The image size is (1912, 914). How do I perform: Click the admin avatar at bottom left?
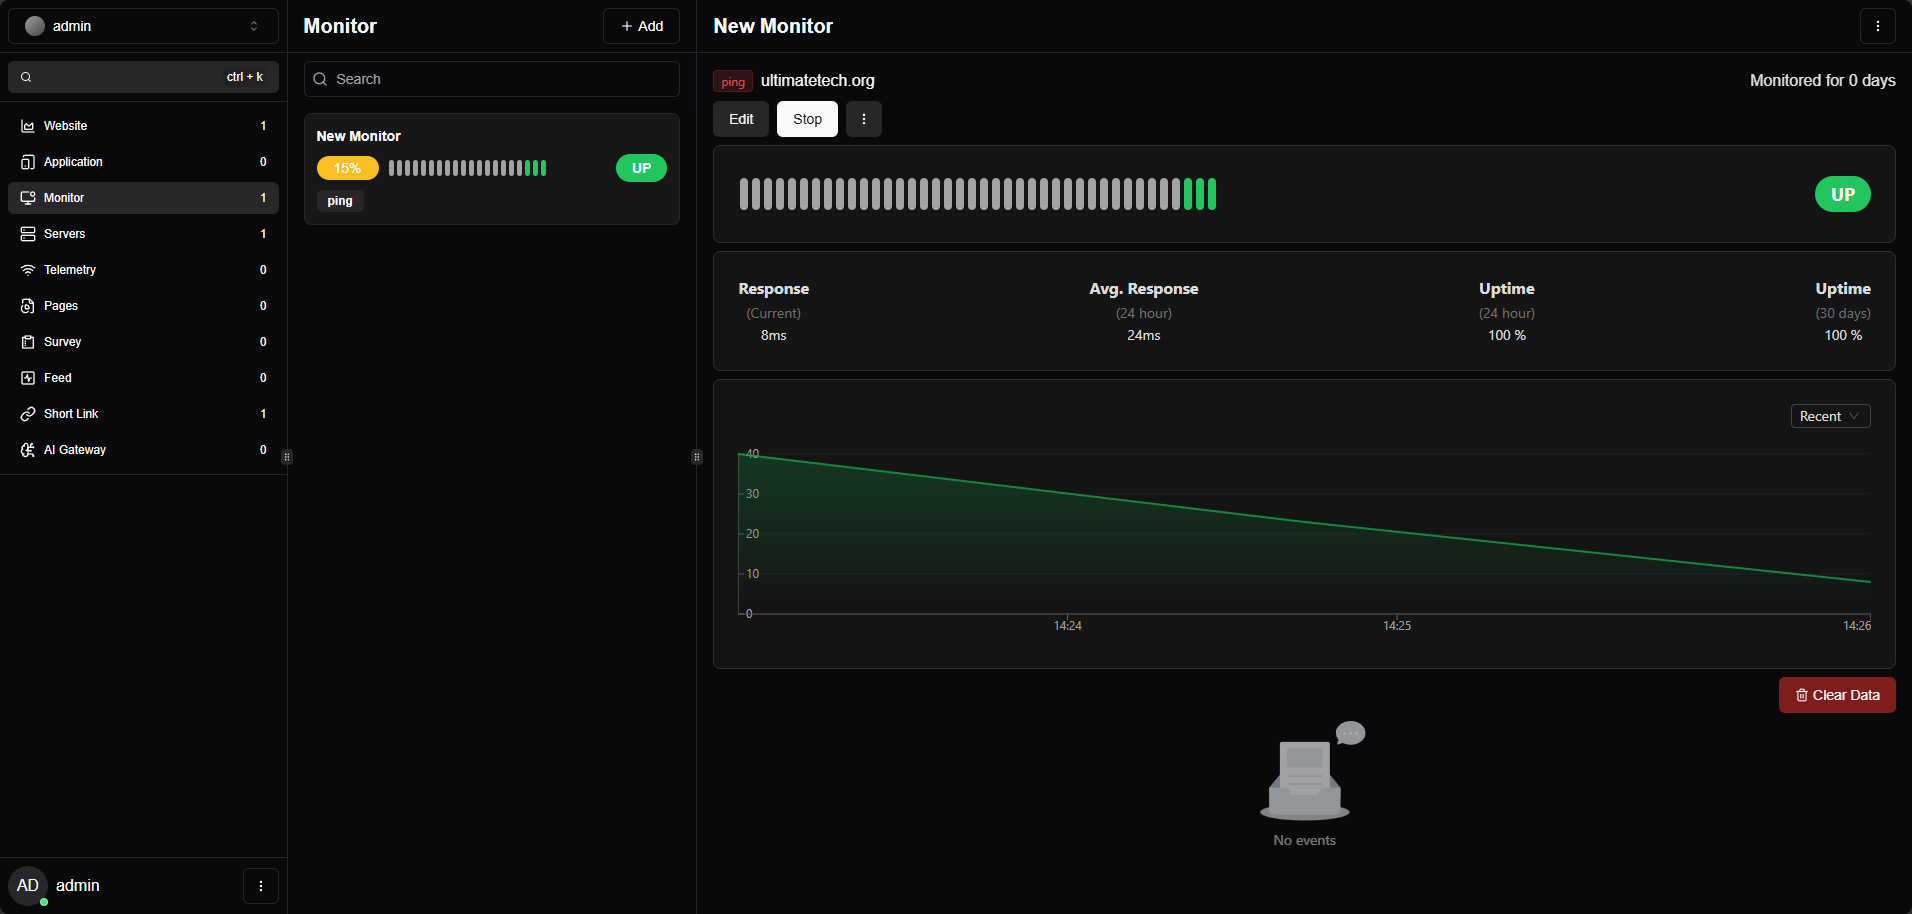coord(28,886)
